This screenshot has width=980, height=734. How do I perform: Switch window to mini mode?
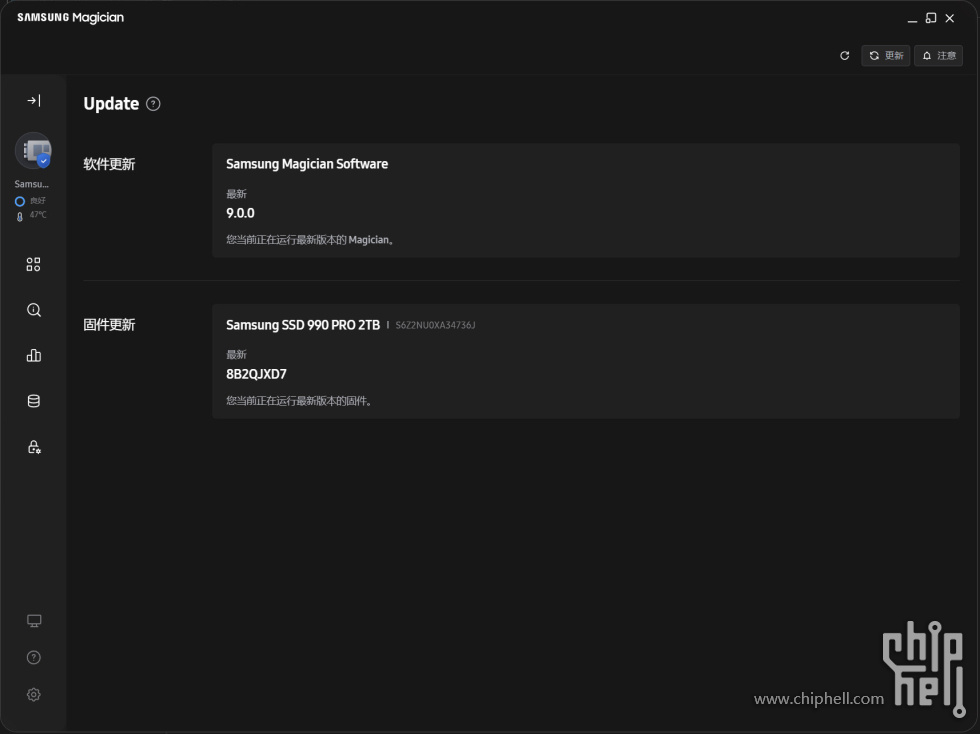point(930,18)
